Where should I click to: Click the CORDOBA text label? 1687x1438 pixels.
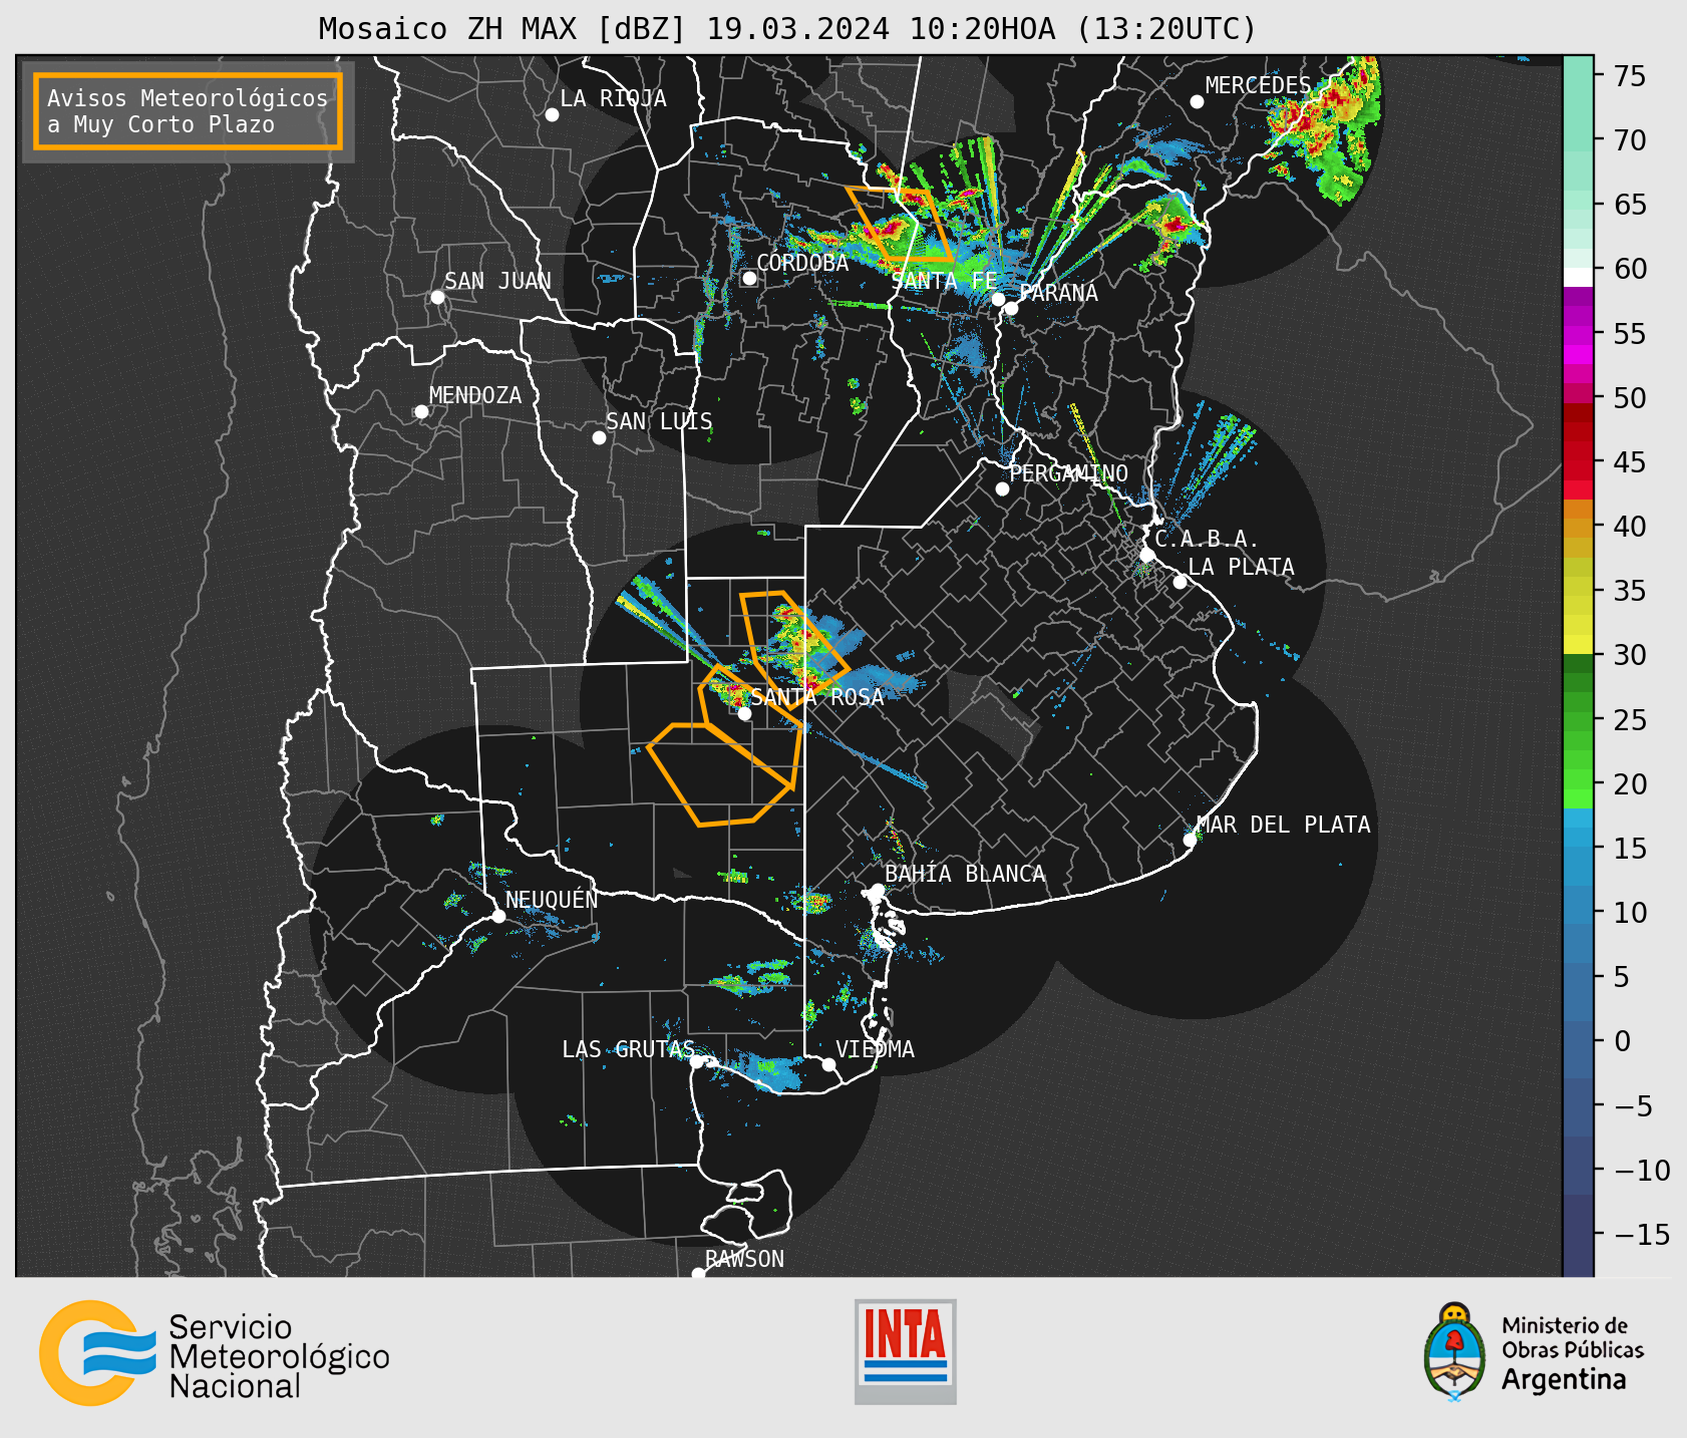(x=802, y=262)
